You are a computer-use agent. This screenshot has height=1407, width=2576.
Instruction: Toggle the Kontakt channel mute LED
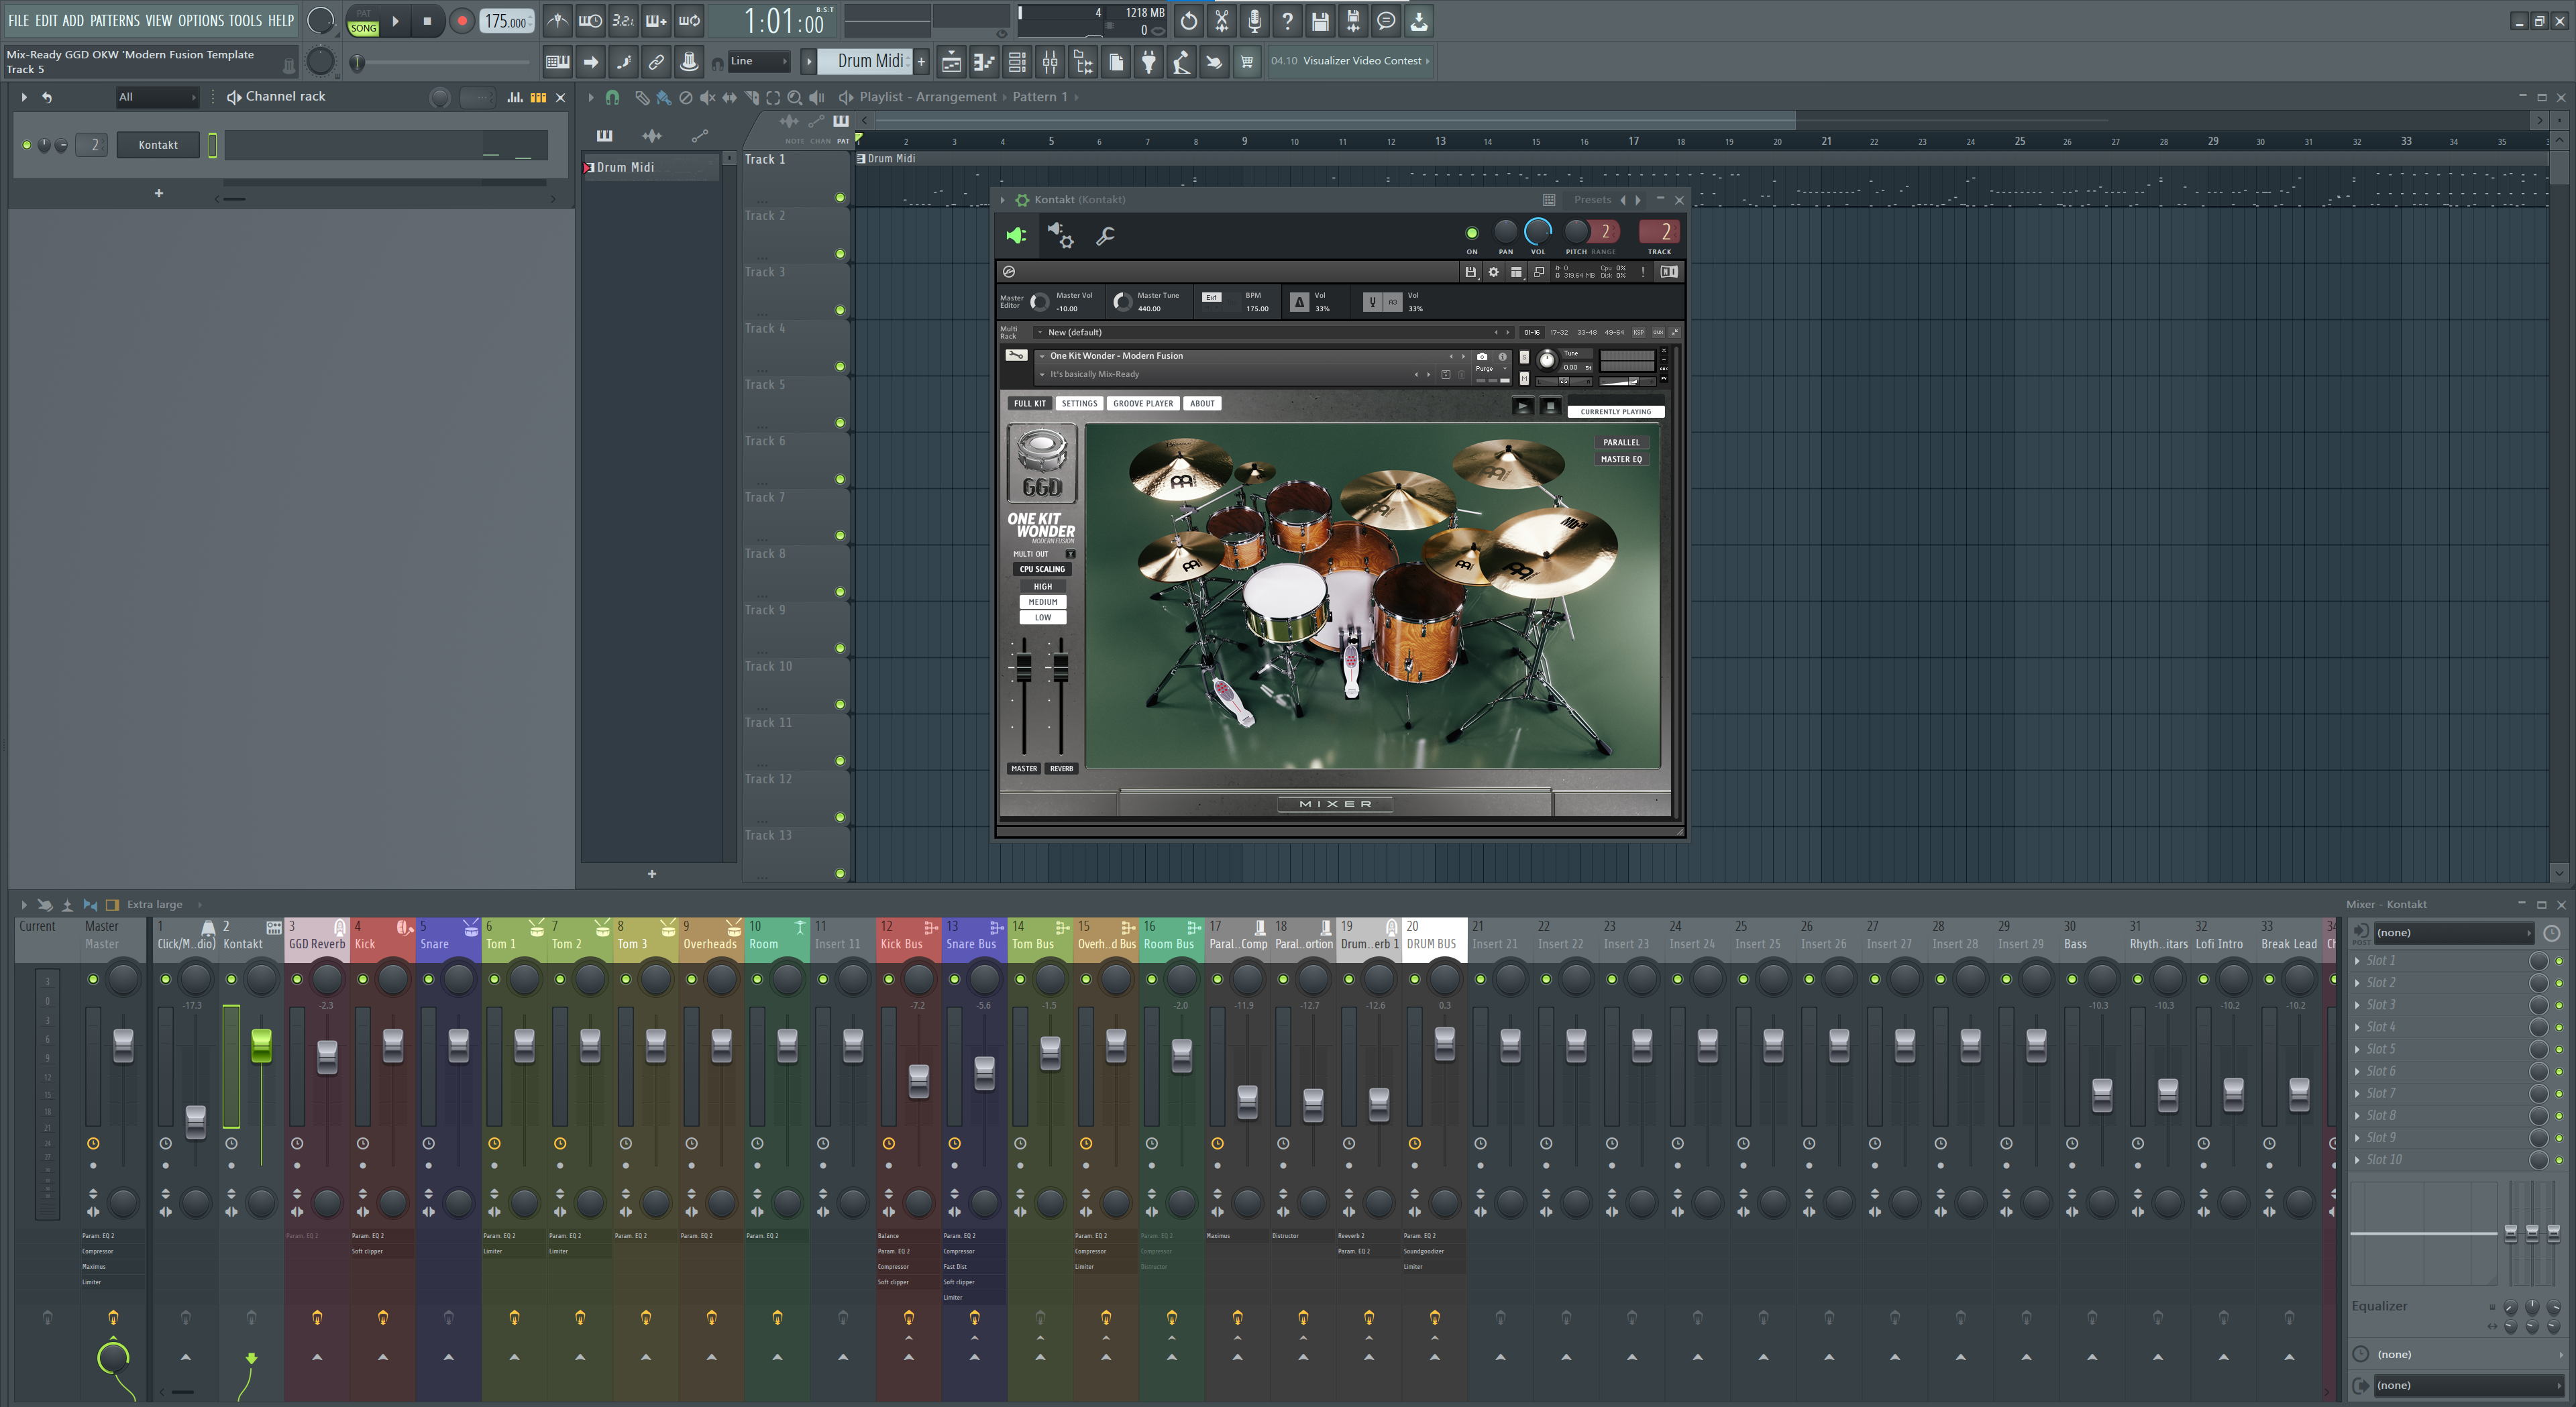coord(27,145)
